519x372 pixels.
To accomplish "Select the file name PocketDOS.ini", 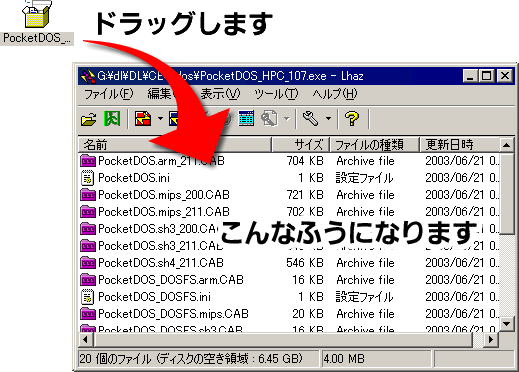I will (134, 178).
